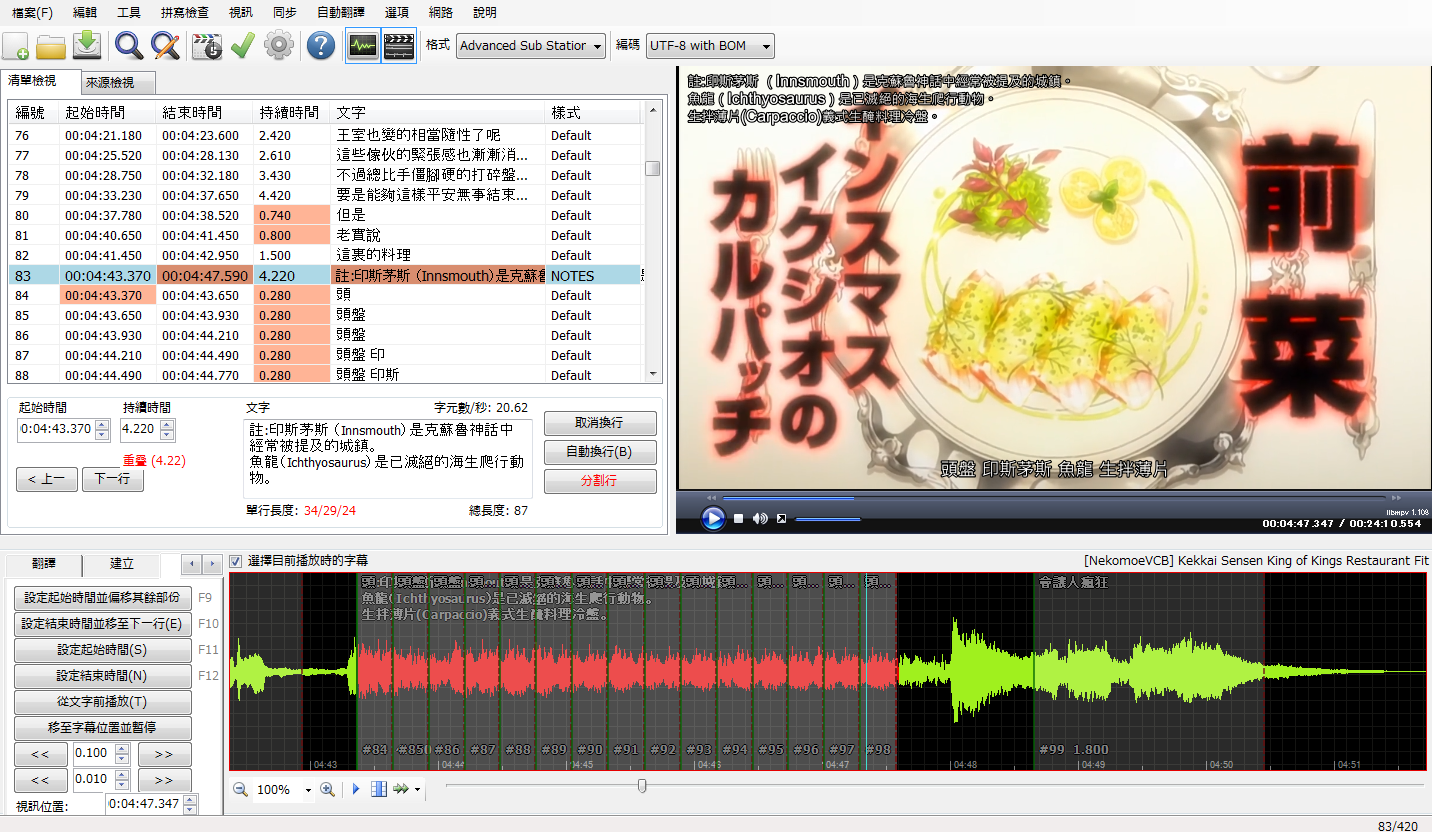Click the green double-arrow play-rate icon
Image resolution: width=1432 pixels, height=832 pixels.
point(401,790)
